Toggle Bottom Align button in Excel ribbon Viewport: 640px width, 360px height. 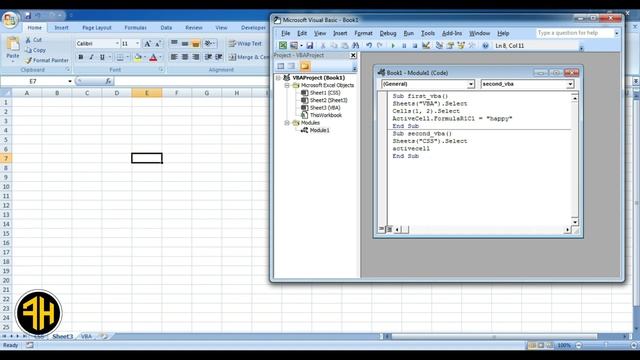[196, 43]
